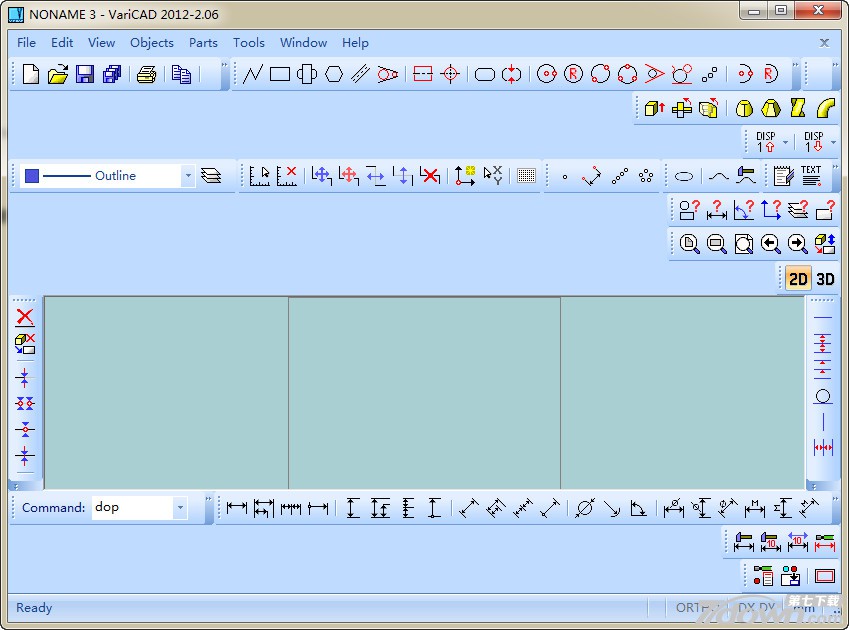Click the Print icon
849x630 pixels.
tap(146, 74)
